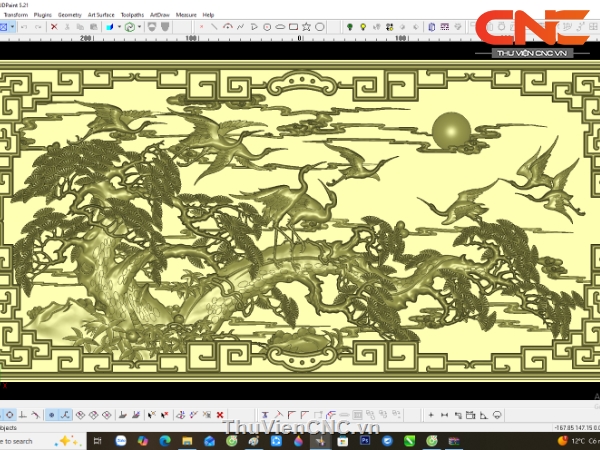Click the sun disc in the relief
Viewport: 600px width, 450px height.
[450, 131]
